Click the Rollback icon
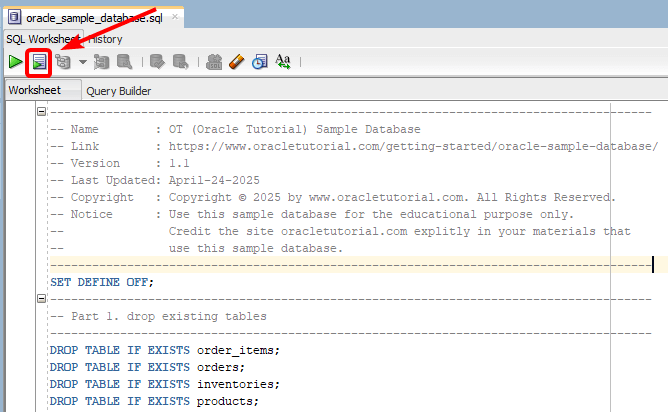The height and width of the screenshot is (412, 668). 181,62
